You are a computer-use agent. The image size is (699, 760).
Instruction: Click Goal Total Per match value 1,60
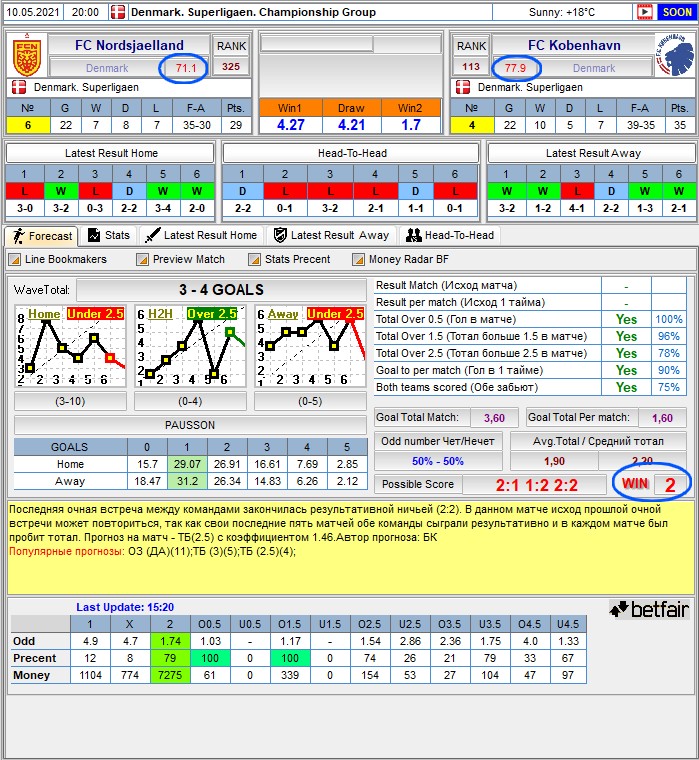(662, 418)
